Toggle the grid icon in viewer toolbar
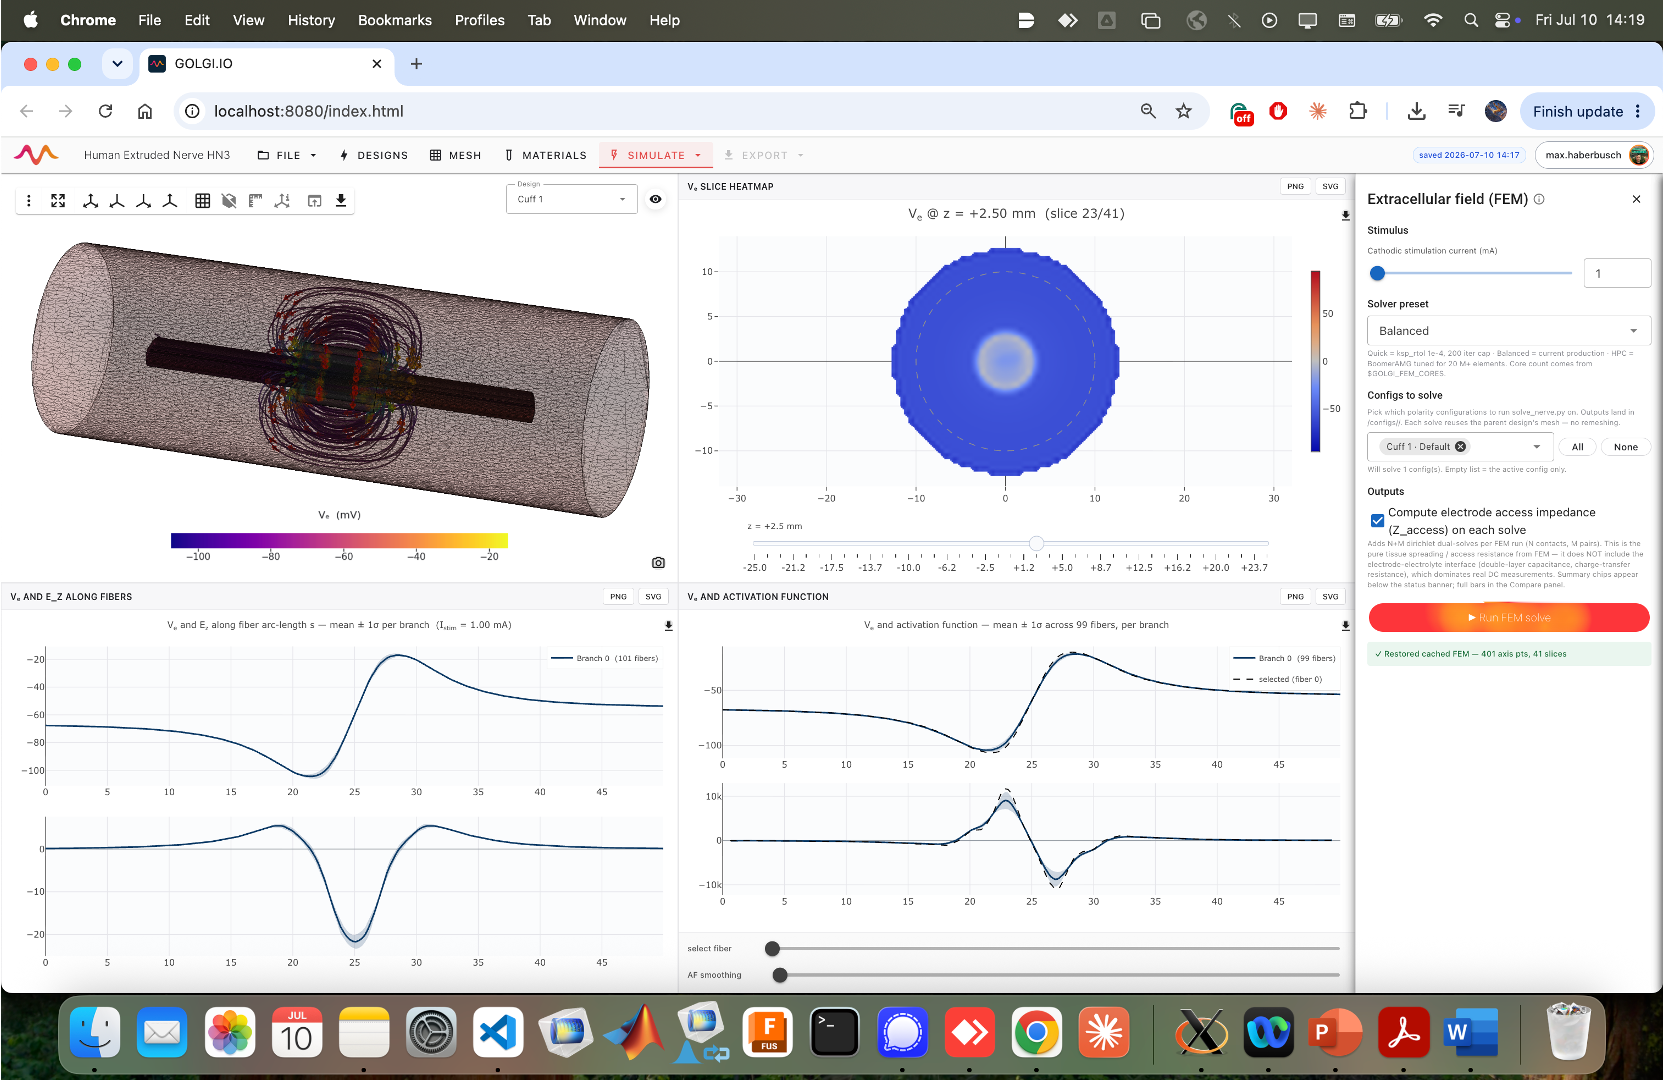Viewport: 1664px width, 1080px height. 202,201
